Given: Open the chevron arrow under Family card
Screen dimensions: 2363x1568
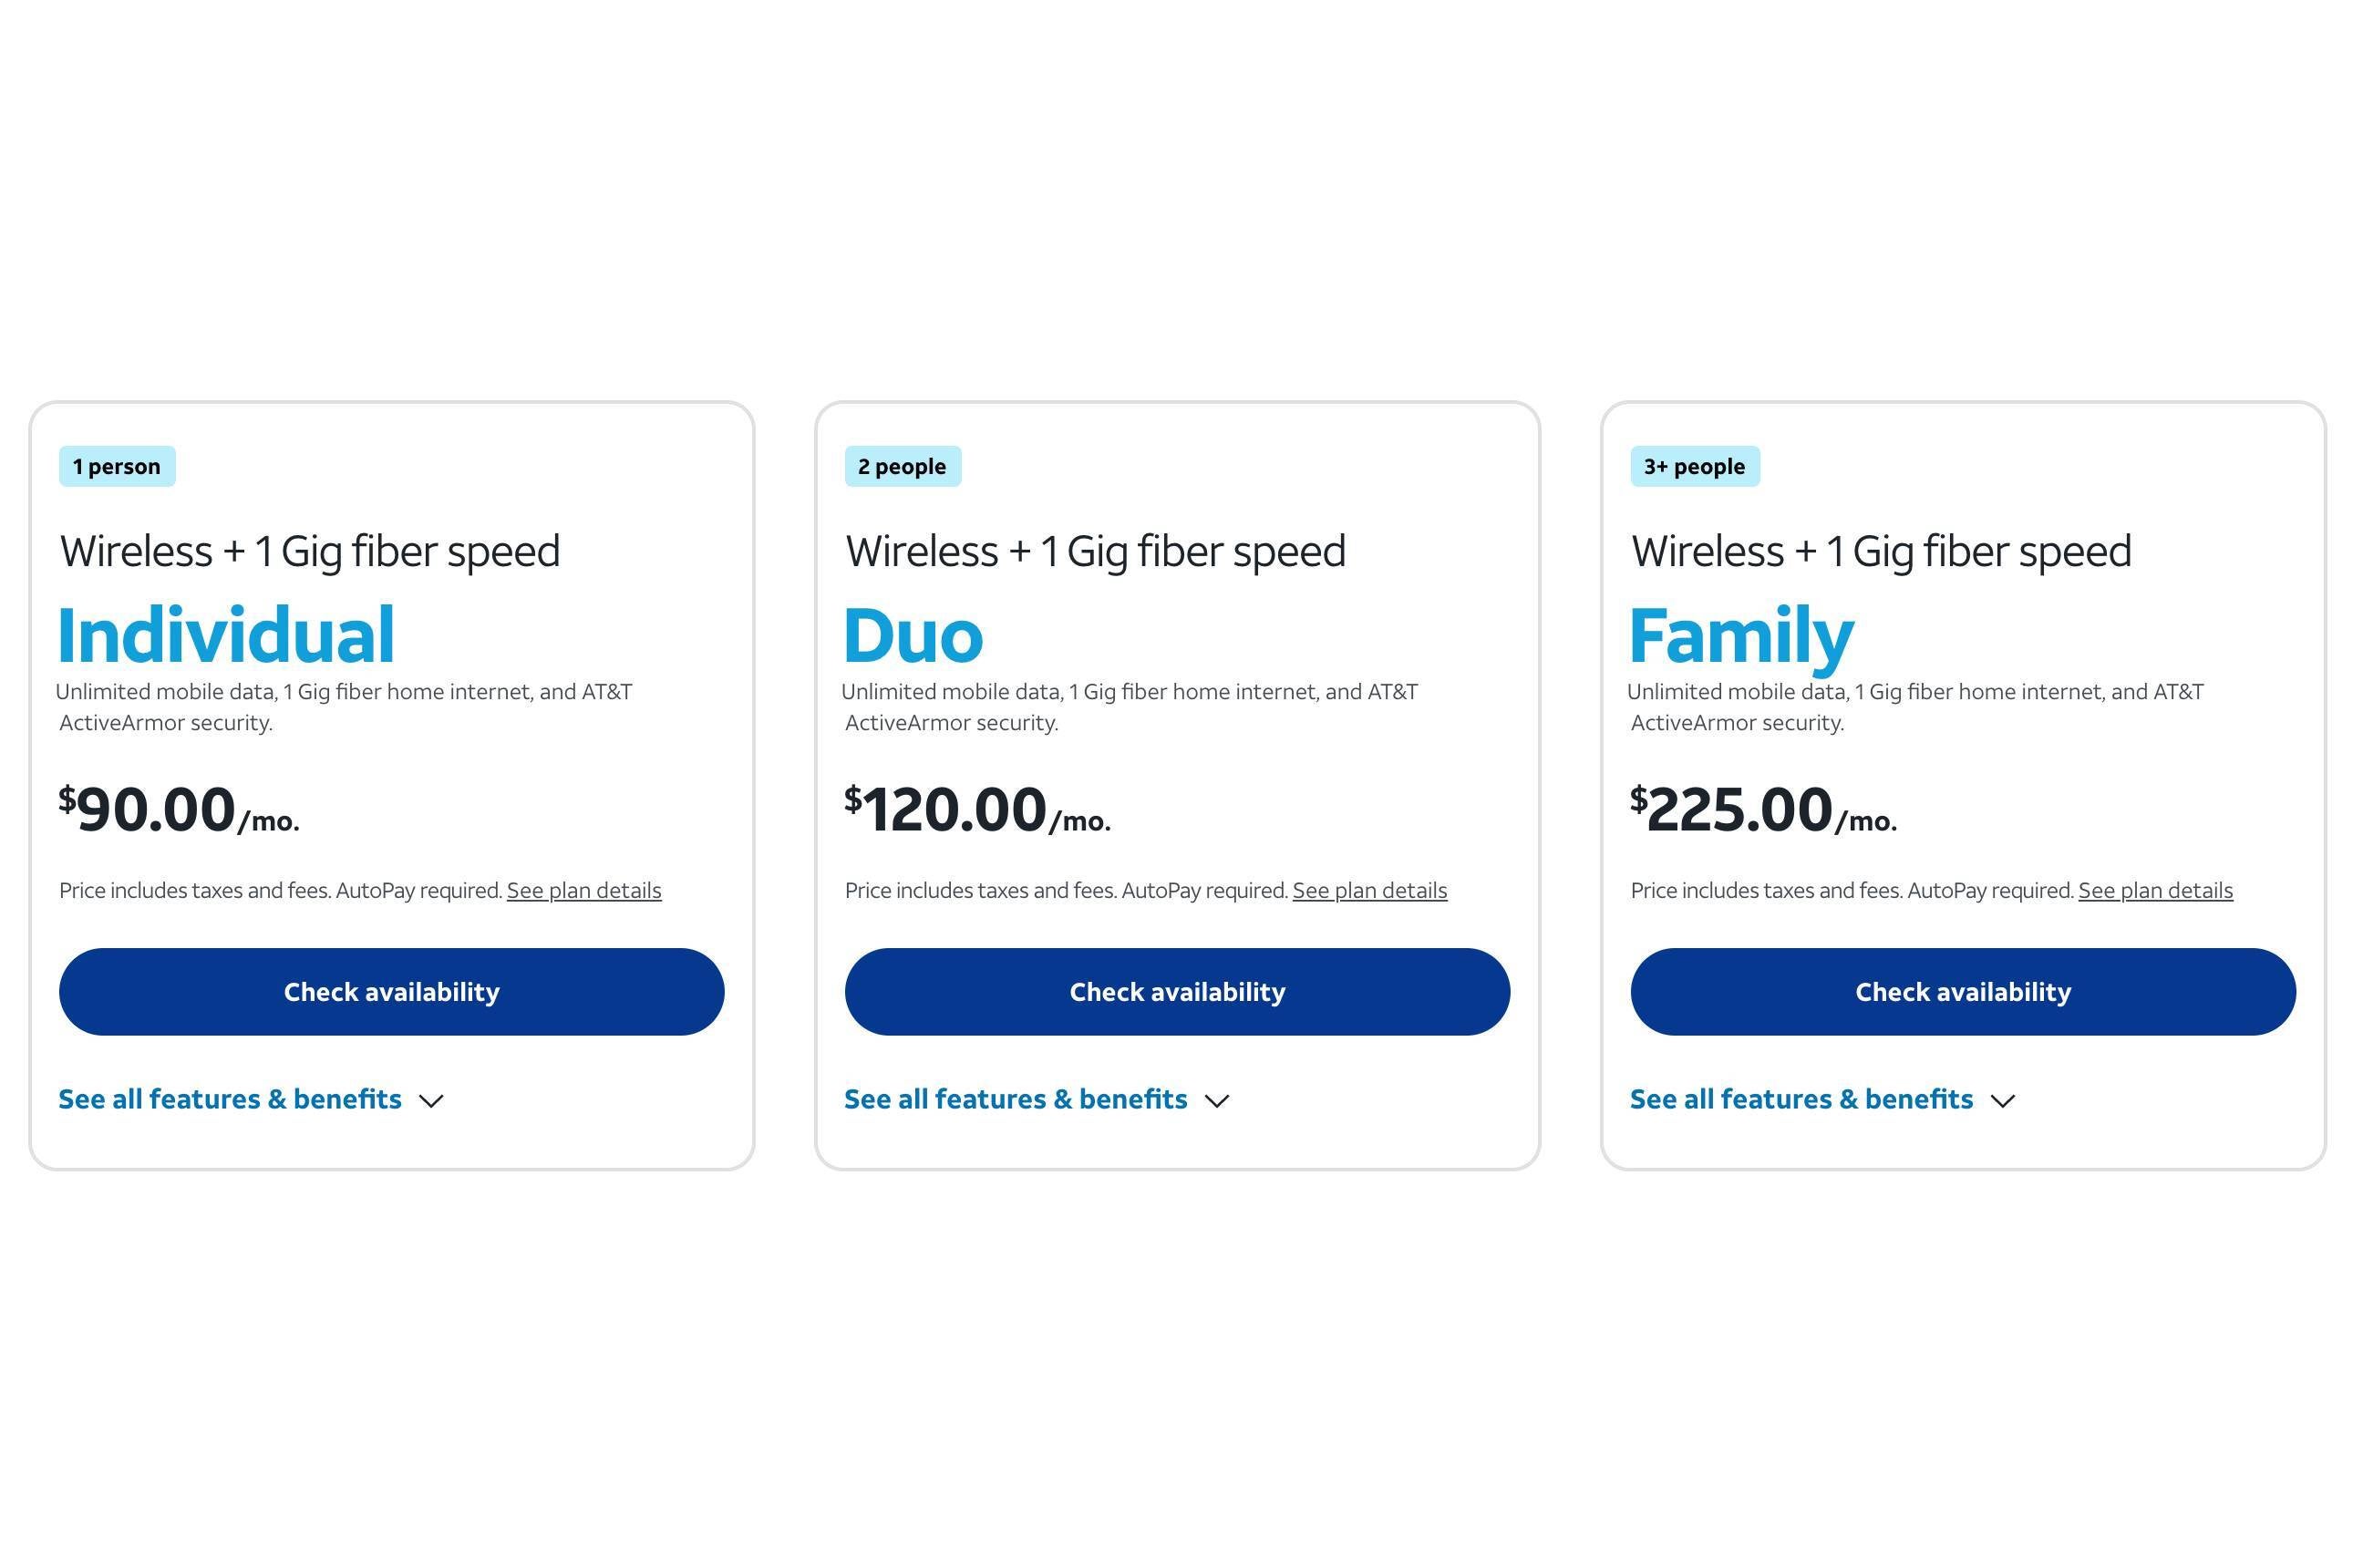Looking at the screenshot, I should pyautogui.click(x=2003, y=1100).
